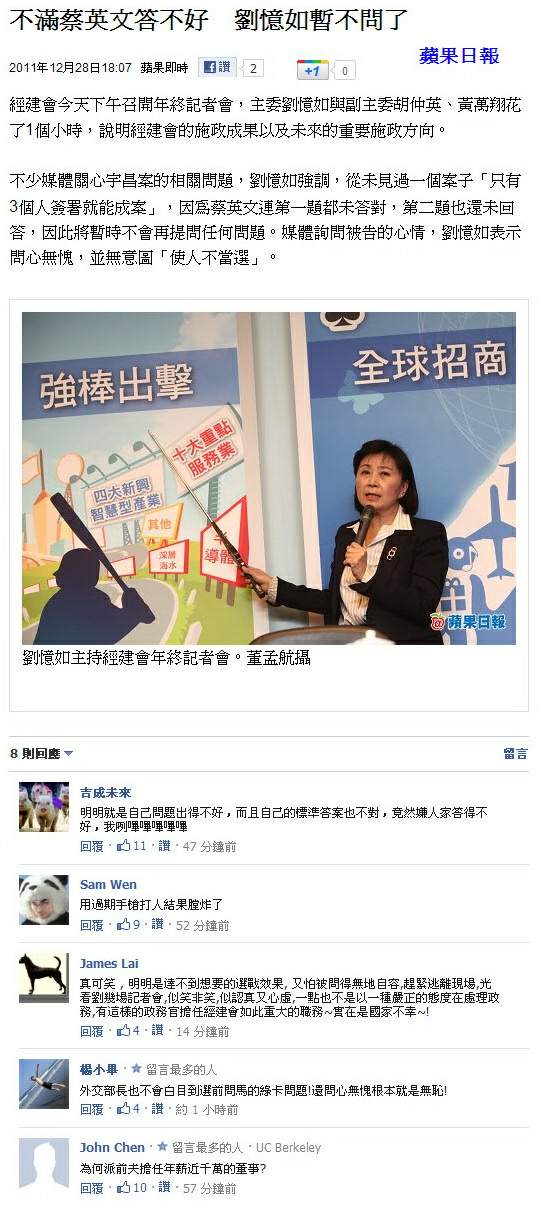541x1205 pixels.
Task: Open 吉成未來's profile avatar
Action: pos(44,807)
